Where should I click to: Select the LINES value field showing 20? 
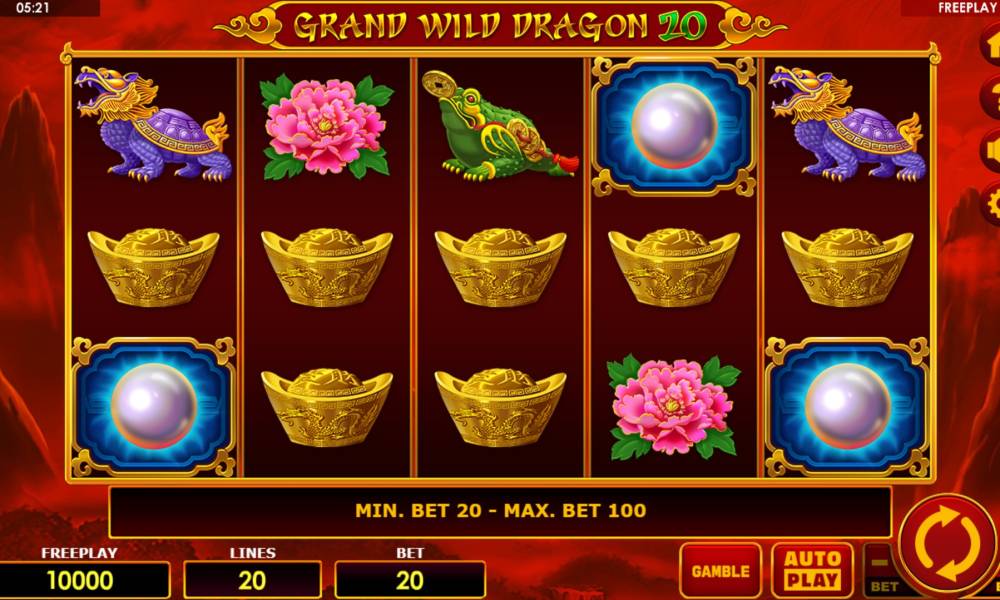253,580
